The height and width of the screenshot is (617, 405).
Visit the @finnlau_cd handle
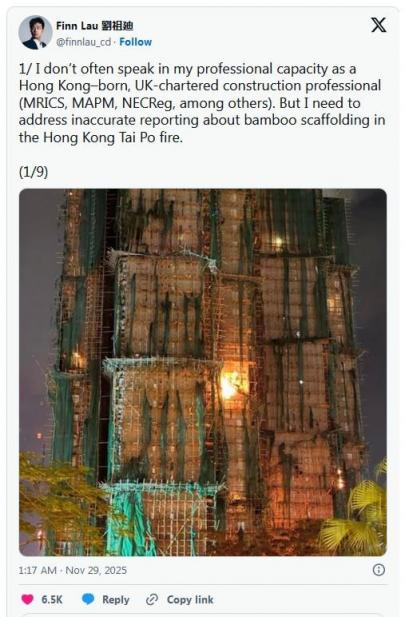click(x=83, y=42)
